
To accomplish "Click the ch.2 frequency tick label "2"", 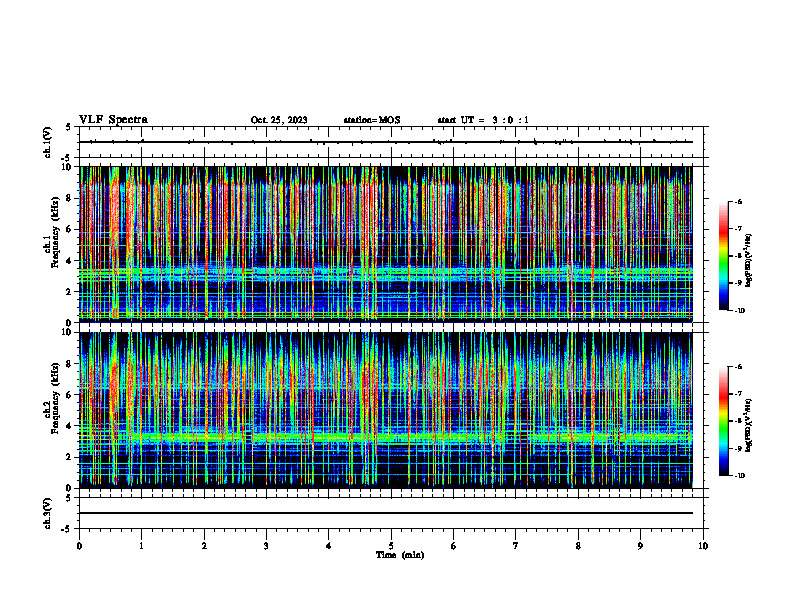I will (70, 457).
